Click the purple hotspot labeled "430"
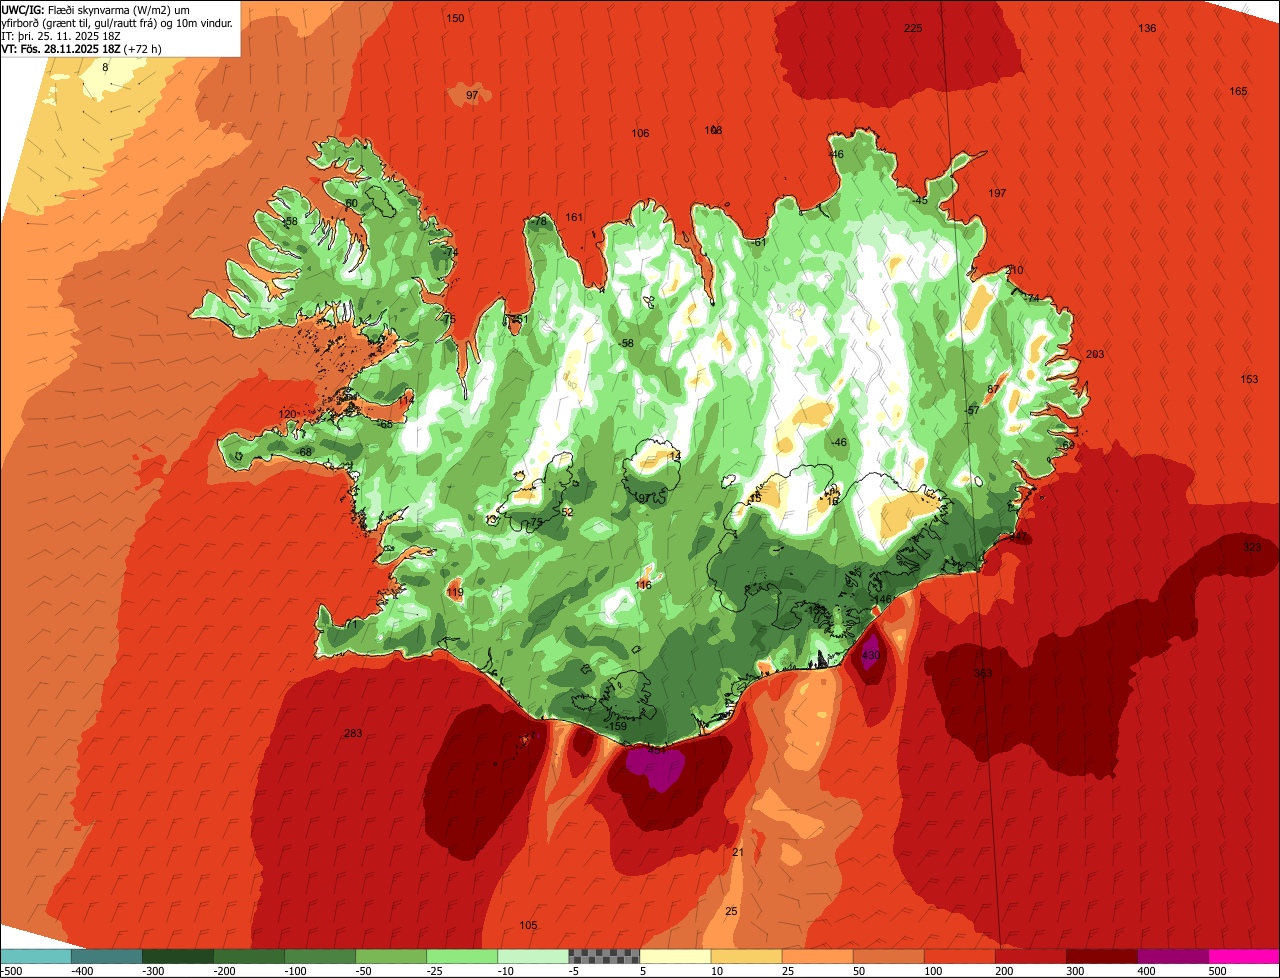This screenshot has width=1280, height=978. tap(871, 655)
